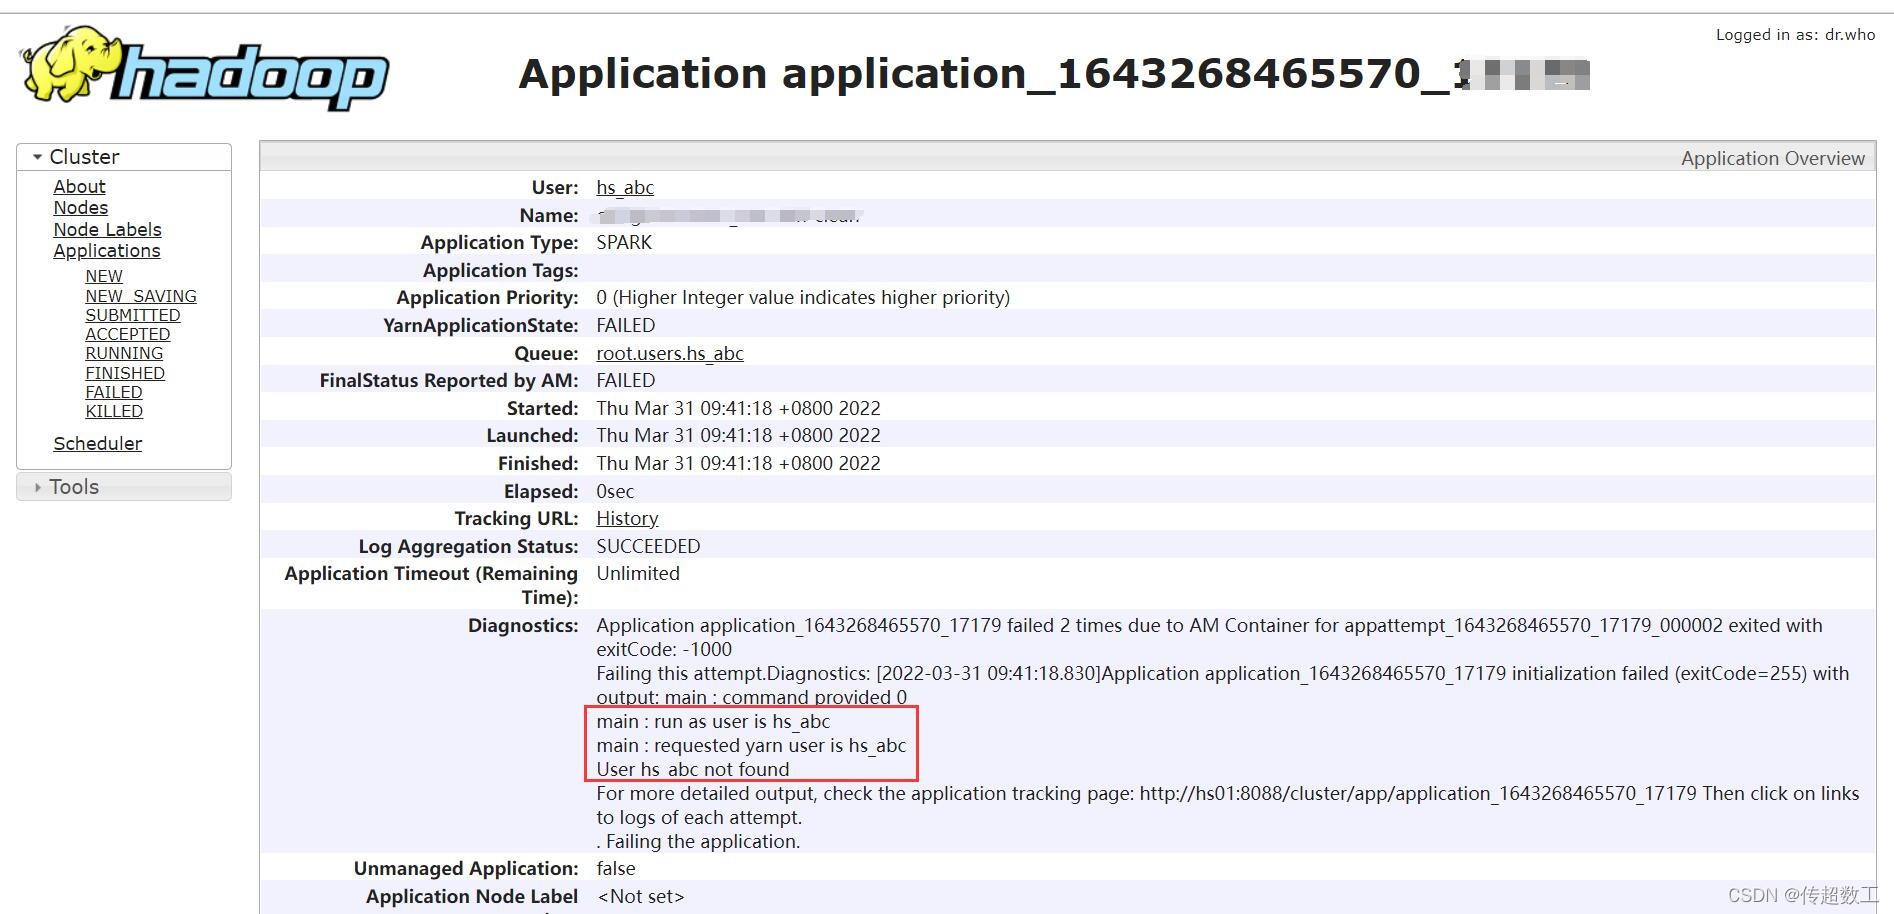1894x914 pixels.
Task: Click 'requested yarn user is hs_abc' line
Action: point(751,746)
